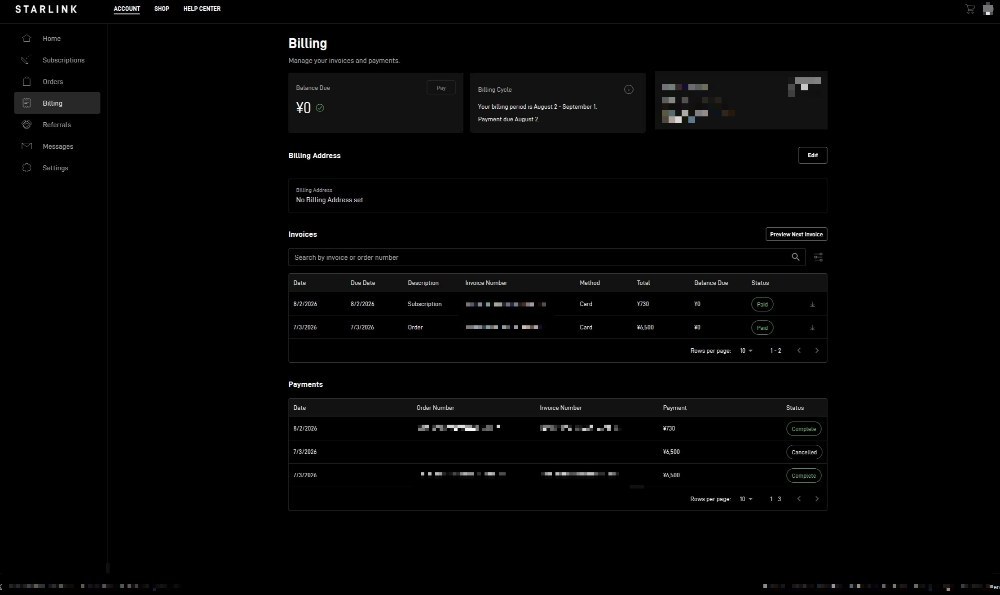Viewport: 1000px width, 595px height.
Task: Go to next page of Payments
Action: pos(816,499)
